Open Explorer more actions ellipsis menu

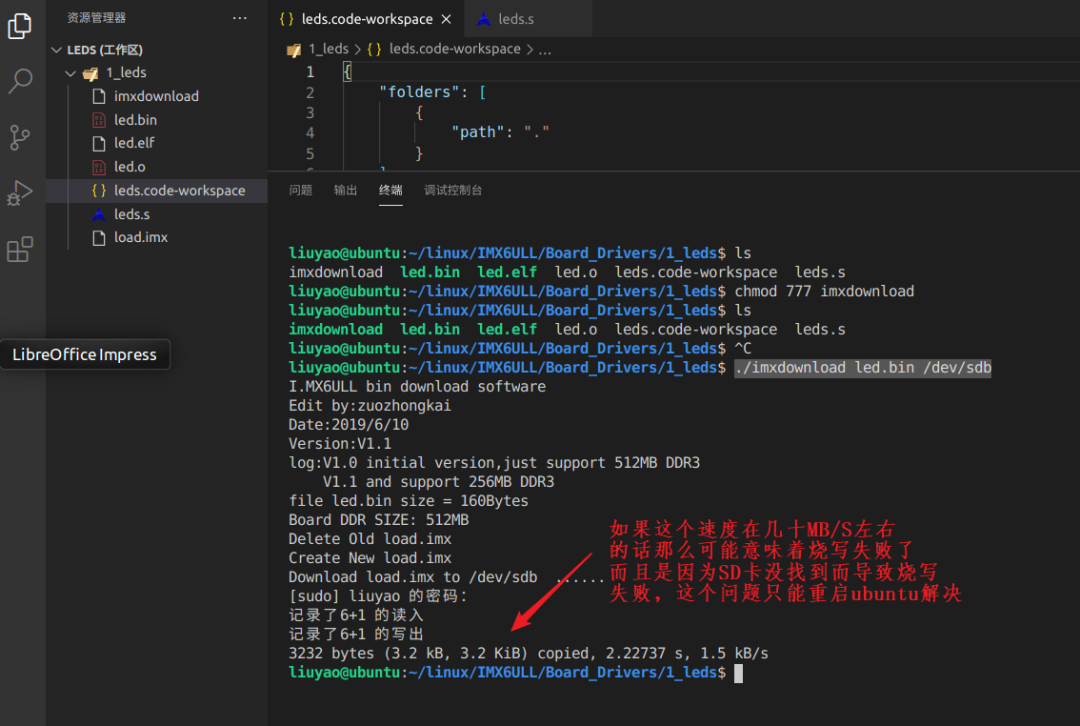240,18
